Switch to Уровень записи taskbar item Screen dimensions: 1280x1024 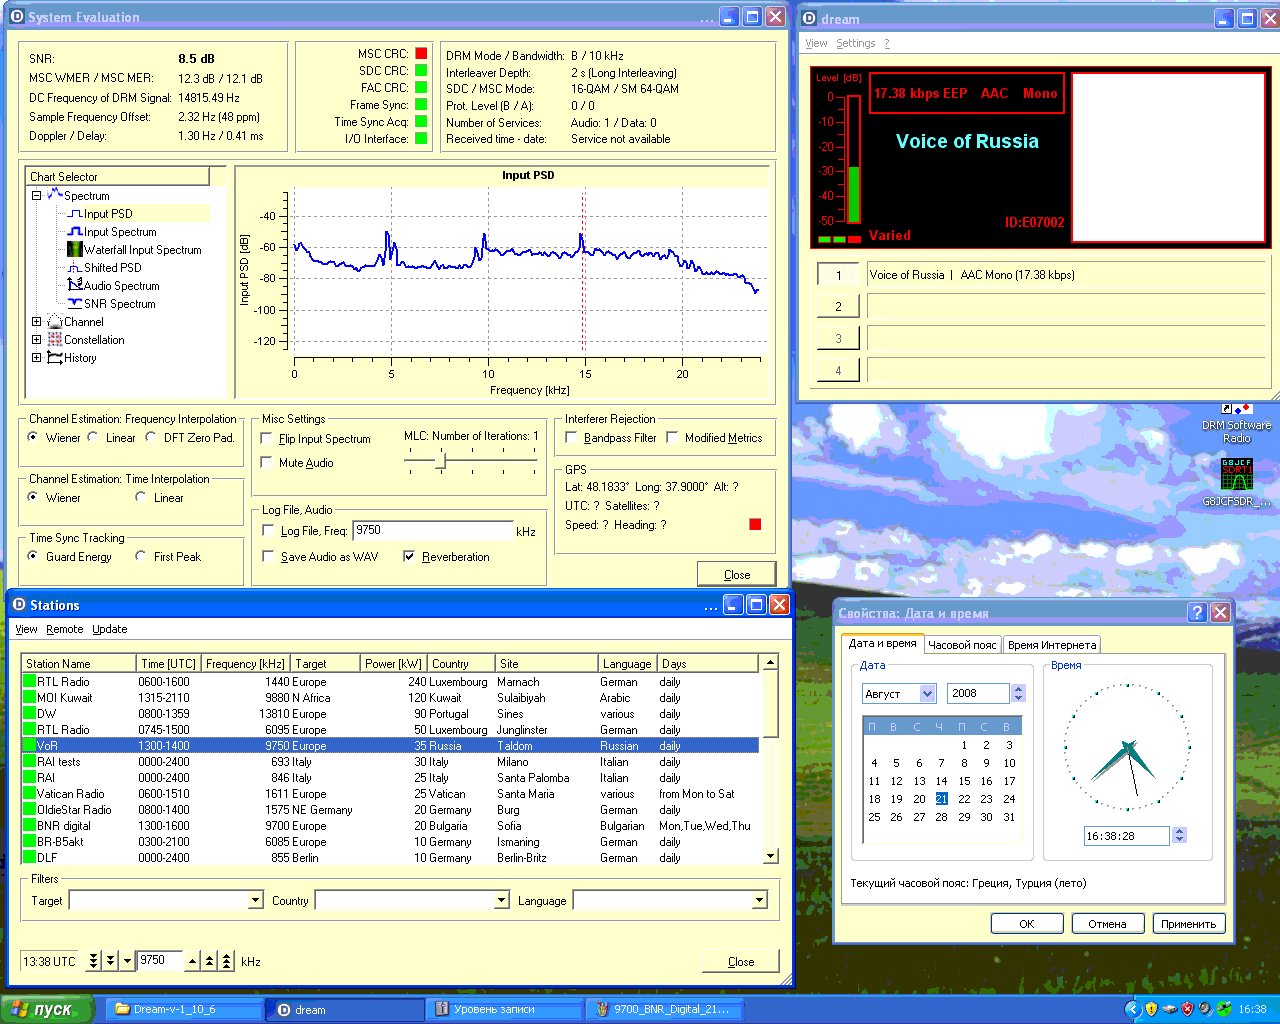tap(505, 1009)
